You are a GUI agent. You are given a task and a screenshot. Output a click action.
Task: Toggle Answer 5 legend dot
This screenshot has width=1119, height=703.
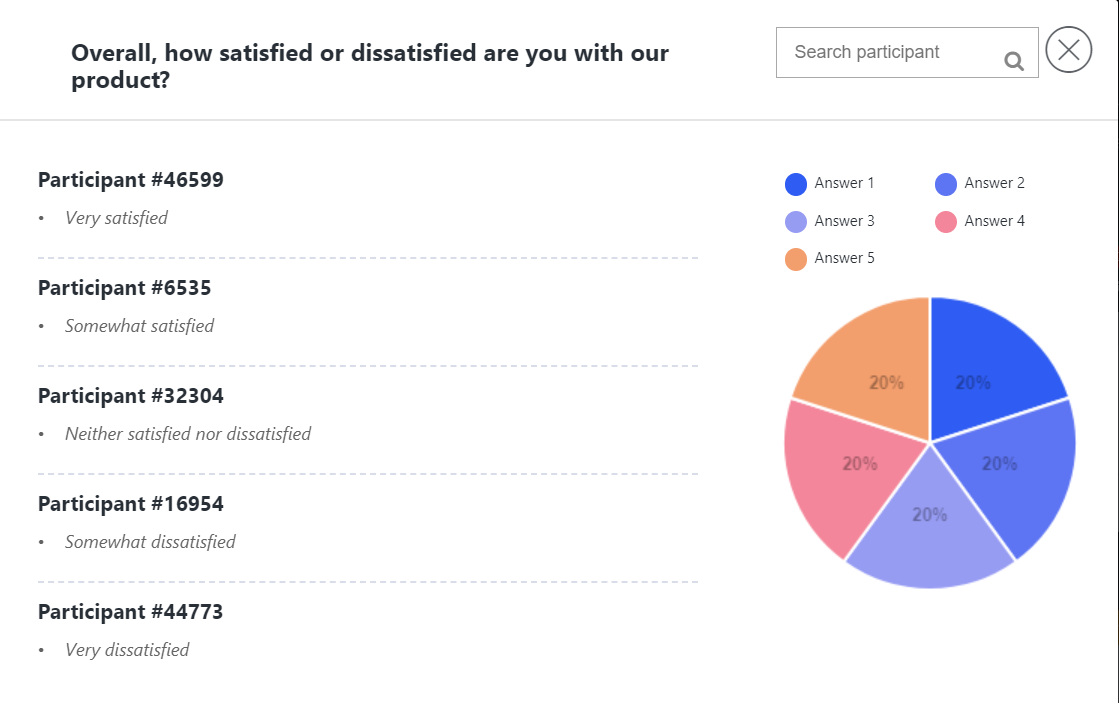click(x=796, y=260)
